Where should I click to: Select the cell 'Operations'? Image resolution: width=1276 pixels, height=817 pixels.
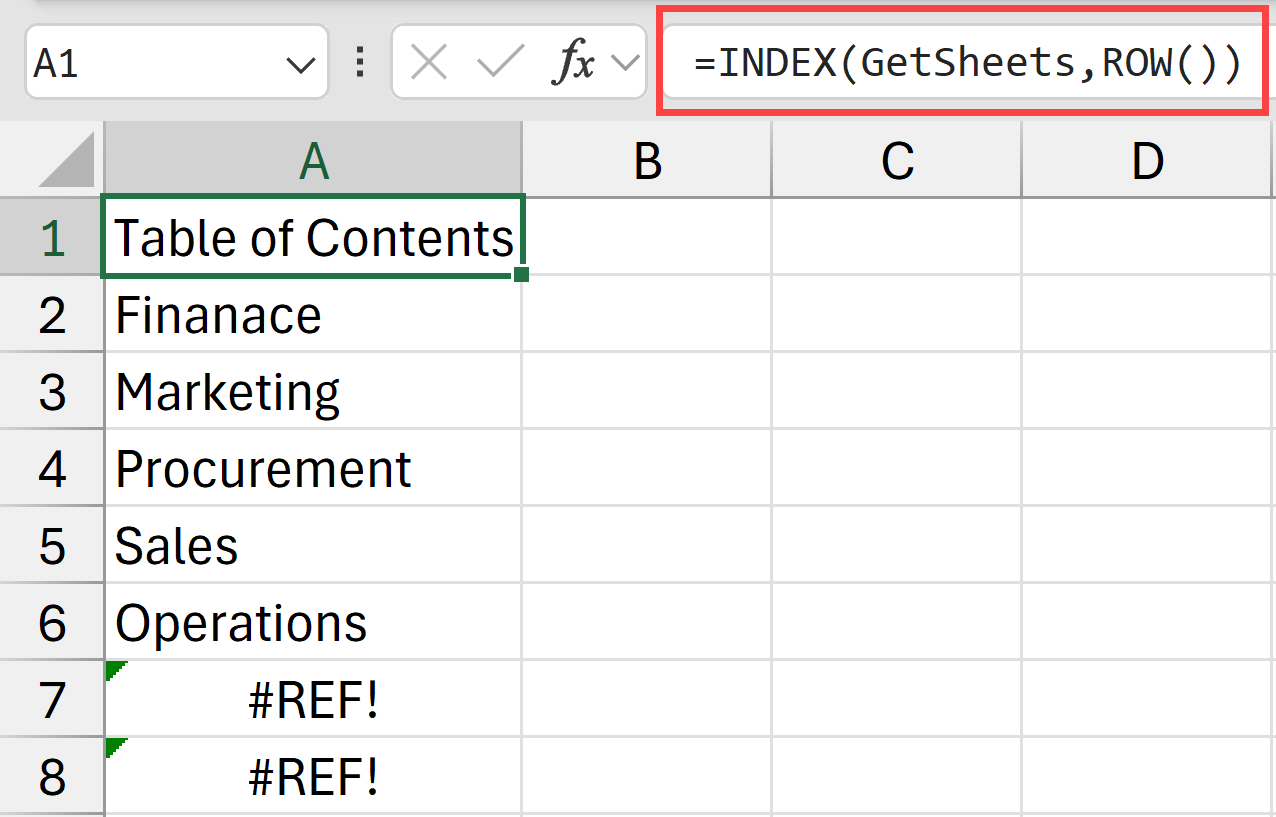point(313,622)
